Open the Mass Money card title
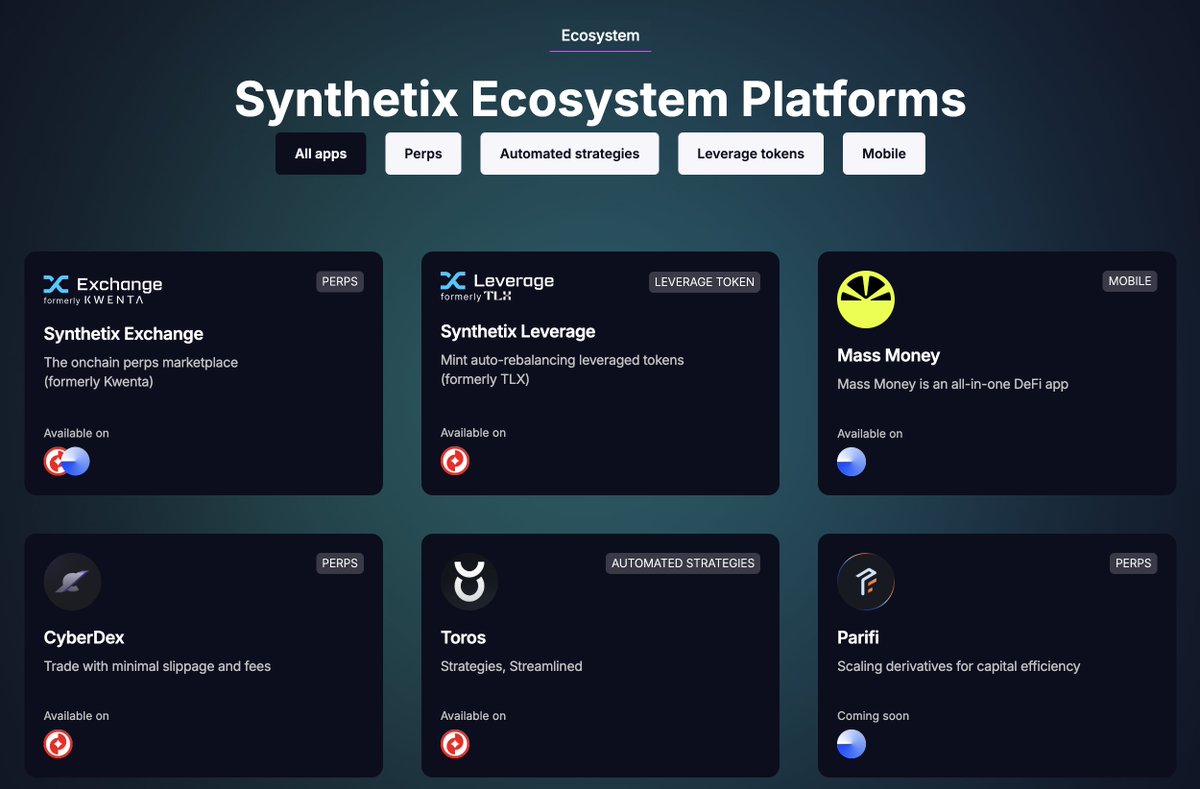The image size is (1200, 789). tap(888, 355)
